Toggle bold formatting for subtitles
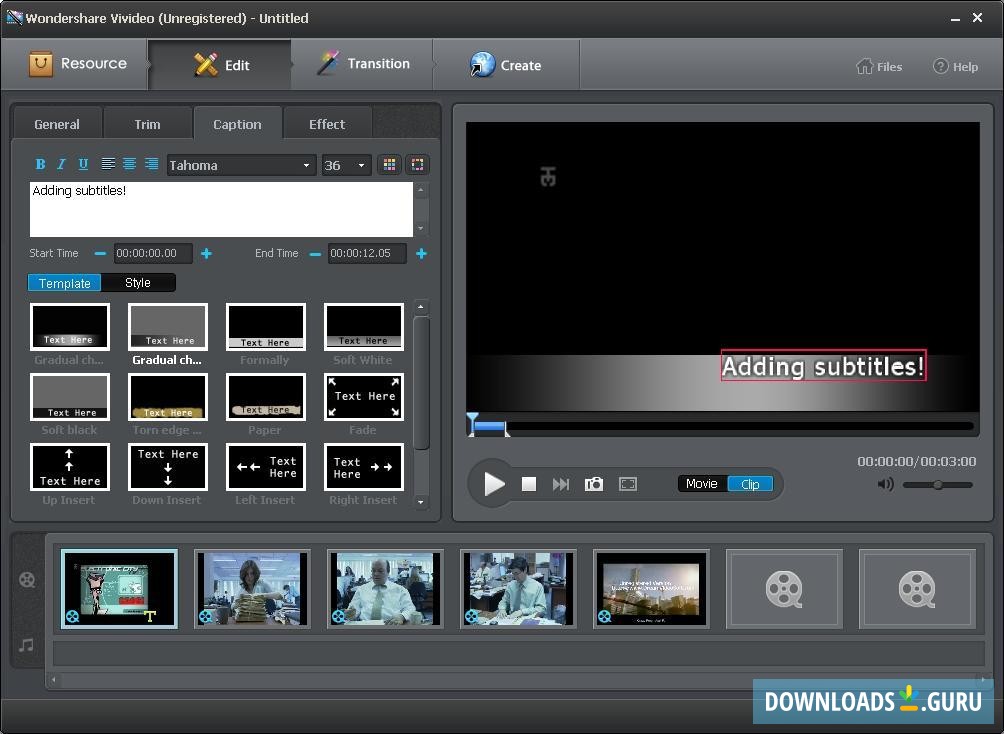The height and width of the screenshot is (734, 1004). click(41, 163)
